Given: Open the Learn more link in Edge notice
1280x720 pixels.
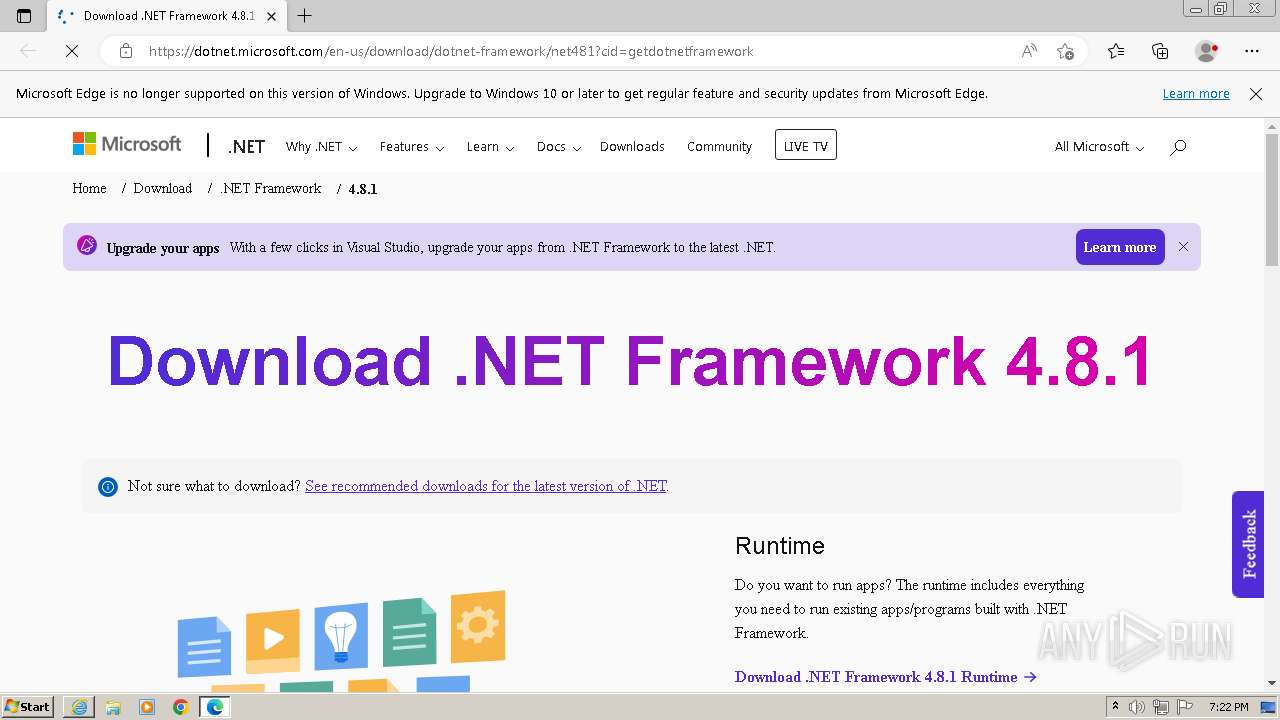Looking at the screenshot, I should (1196, 93).
